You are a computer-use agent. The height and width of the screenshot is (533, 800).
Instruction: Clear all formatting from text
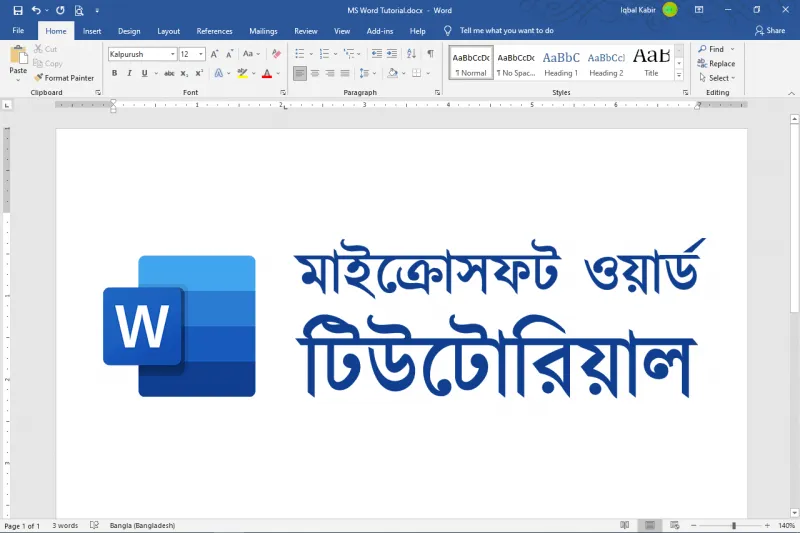277,54
